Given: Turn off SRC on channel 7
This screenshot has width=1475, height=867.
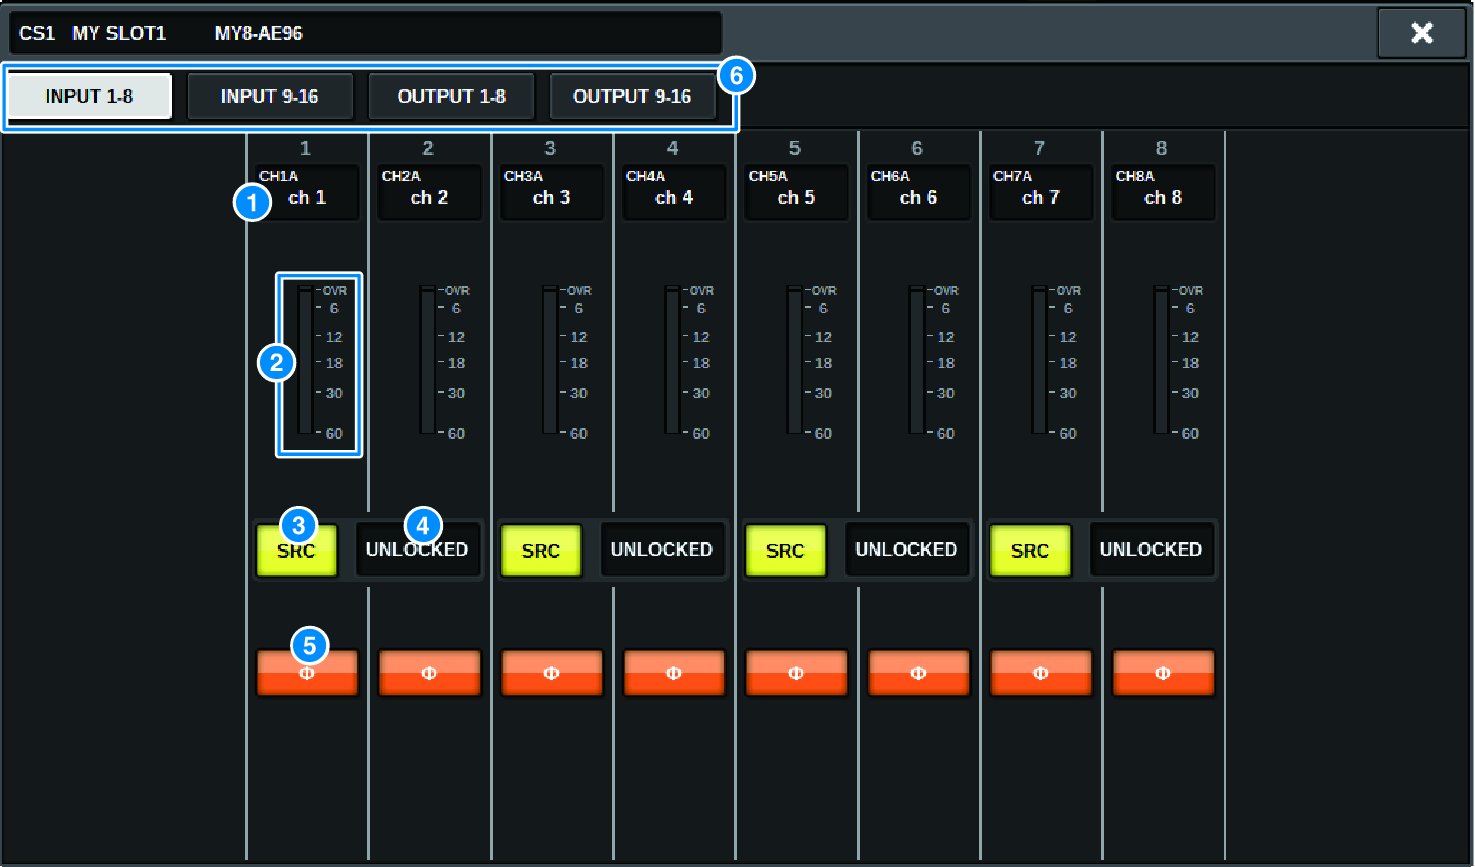Looking at the screenshot, I should pos(1029,550).
